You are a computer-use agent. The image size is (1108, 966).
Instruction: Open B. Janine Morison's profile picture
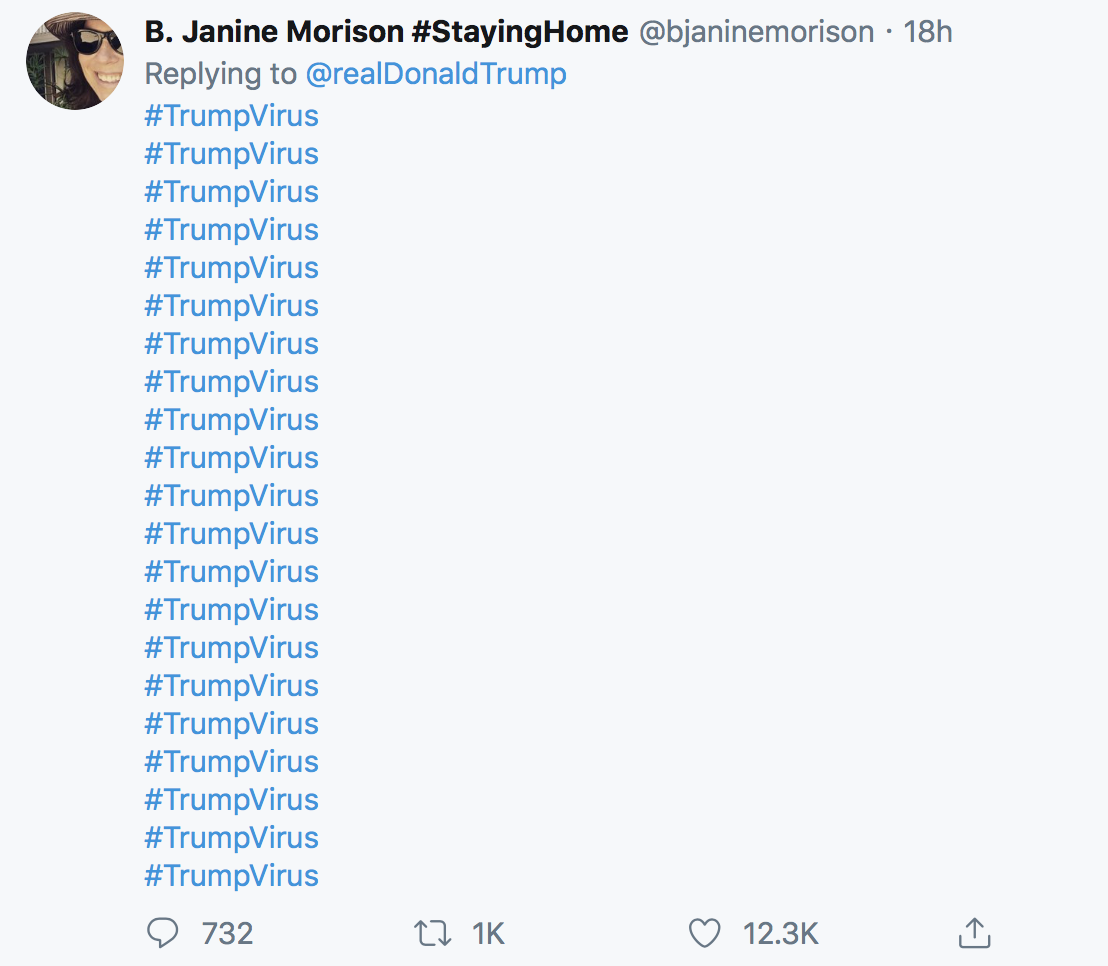point(75,61)
